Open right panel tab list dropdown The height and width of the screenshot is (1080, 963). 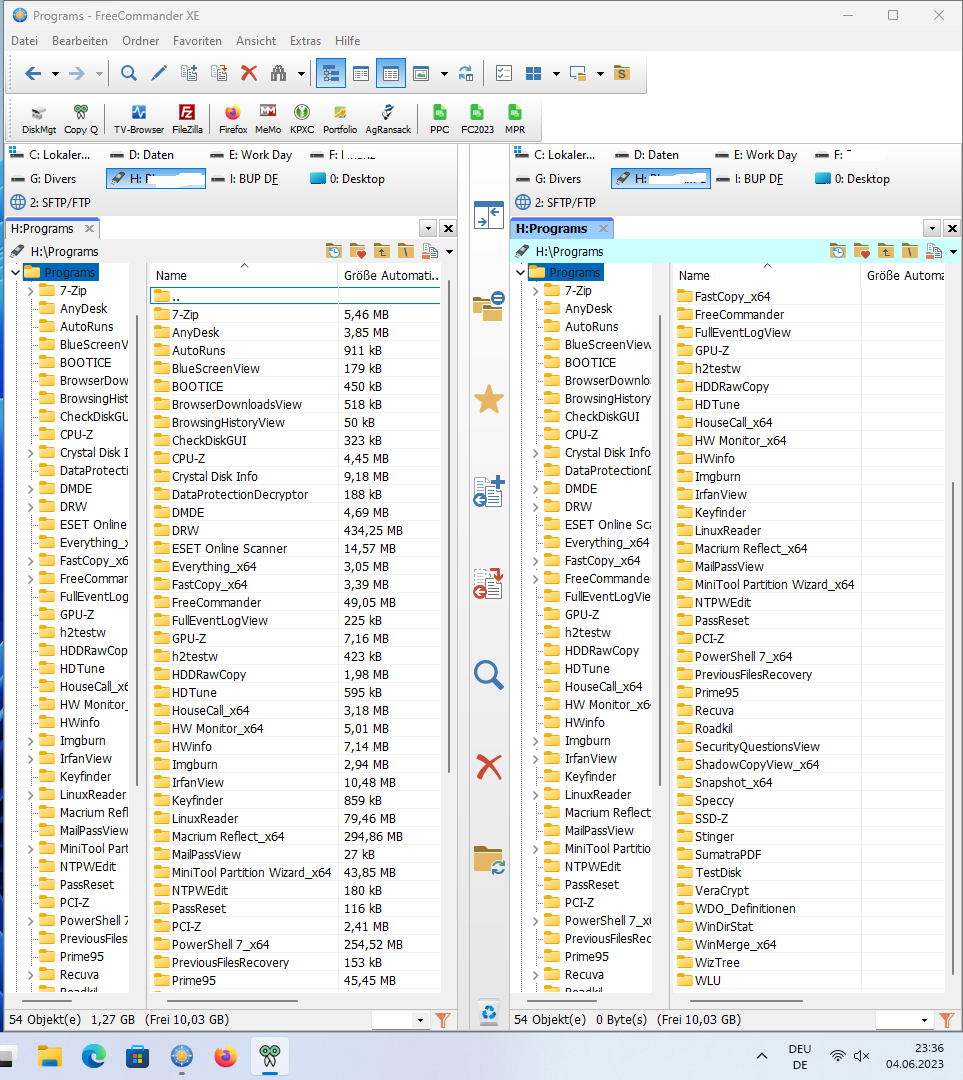(932, 229)
